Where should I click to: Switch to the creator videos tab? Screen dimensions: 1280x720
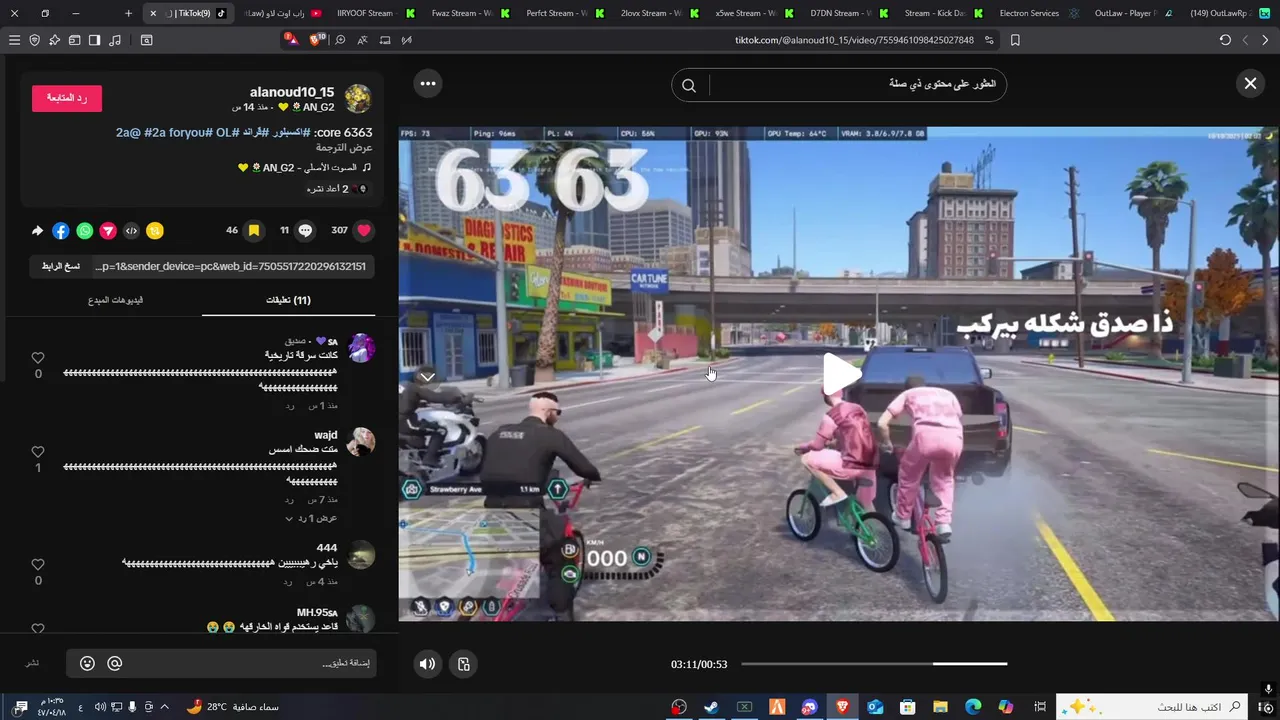point(115,300)
